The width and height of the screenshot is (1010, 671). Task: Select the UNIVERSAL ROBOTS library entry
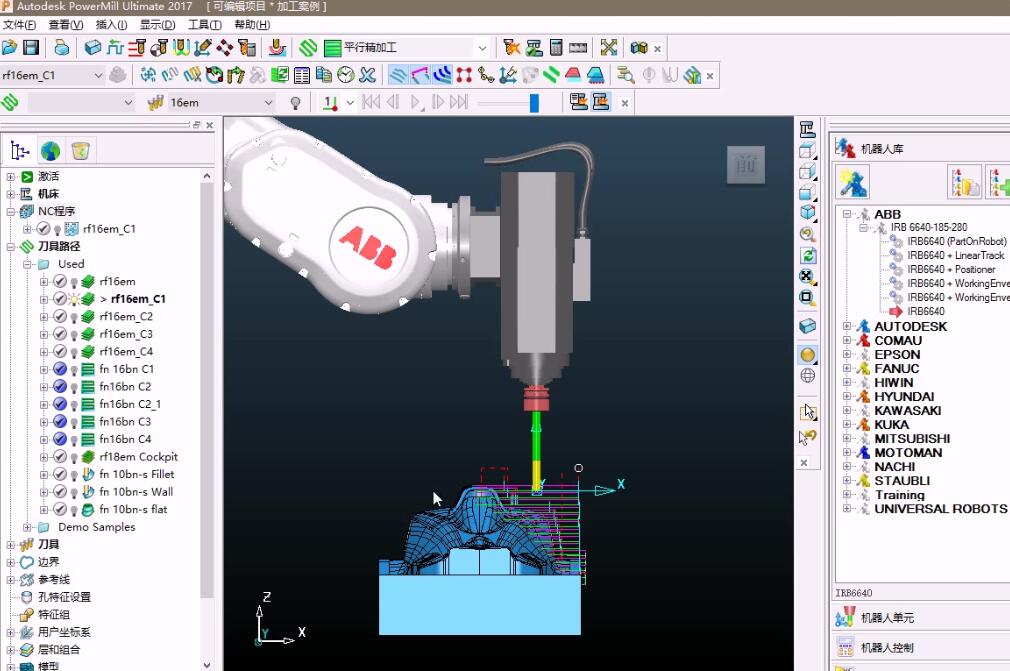pyautogui.click(x=940, y=509)
